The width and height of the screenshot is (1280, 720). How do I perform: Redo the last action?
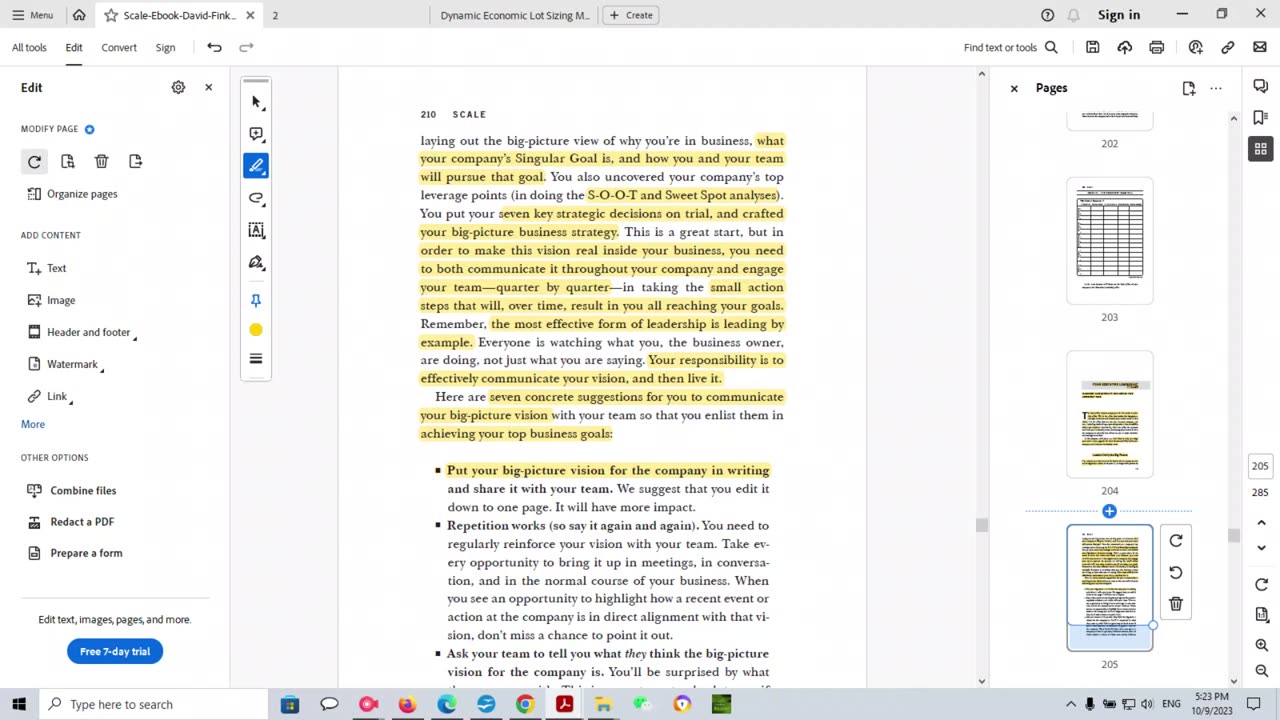coord(246,47)
